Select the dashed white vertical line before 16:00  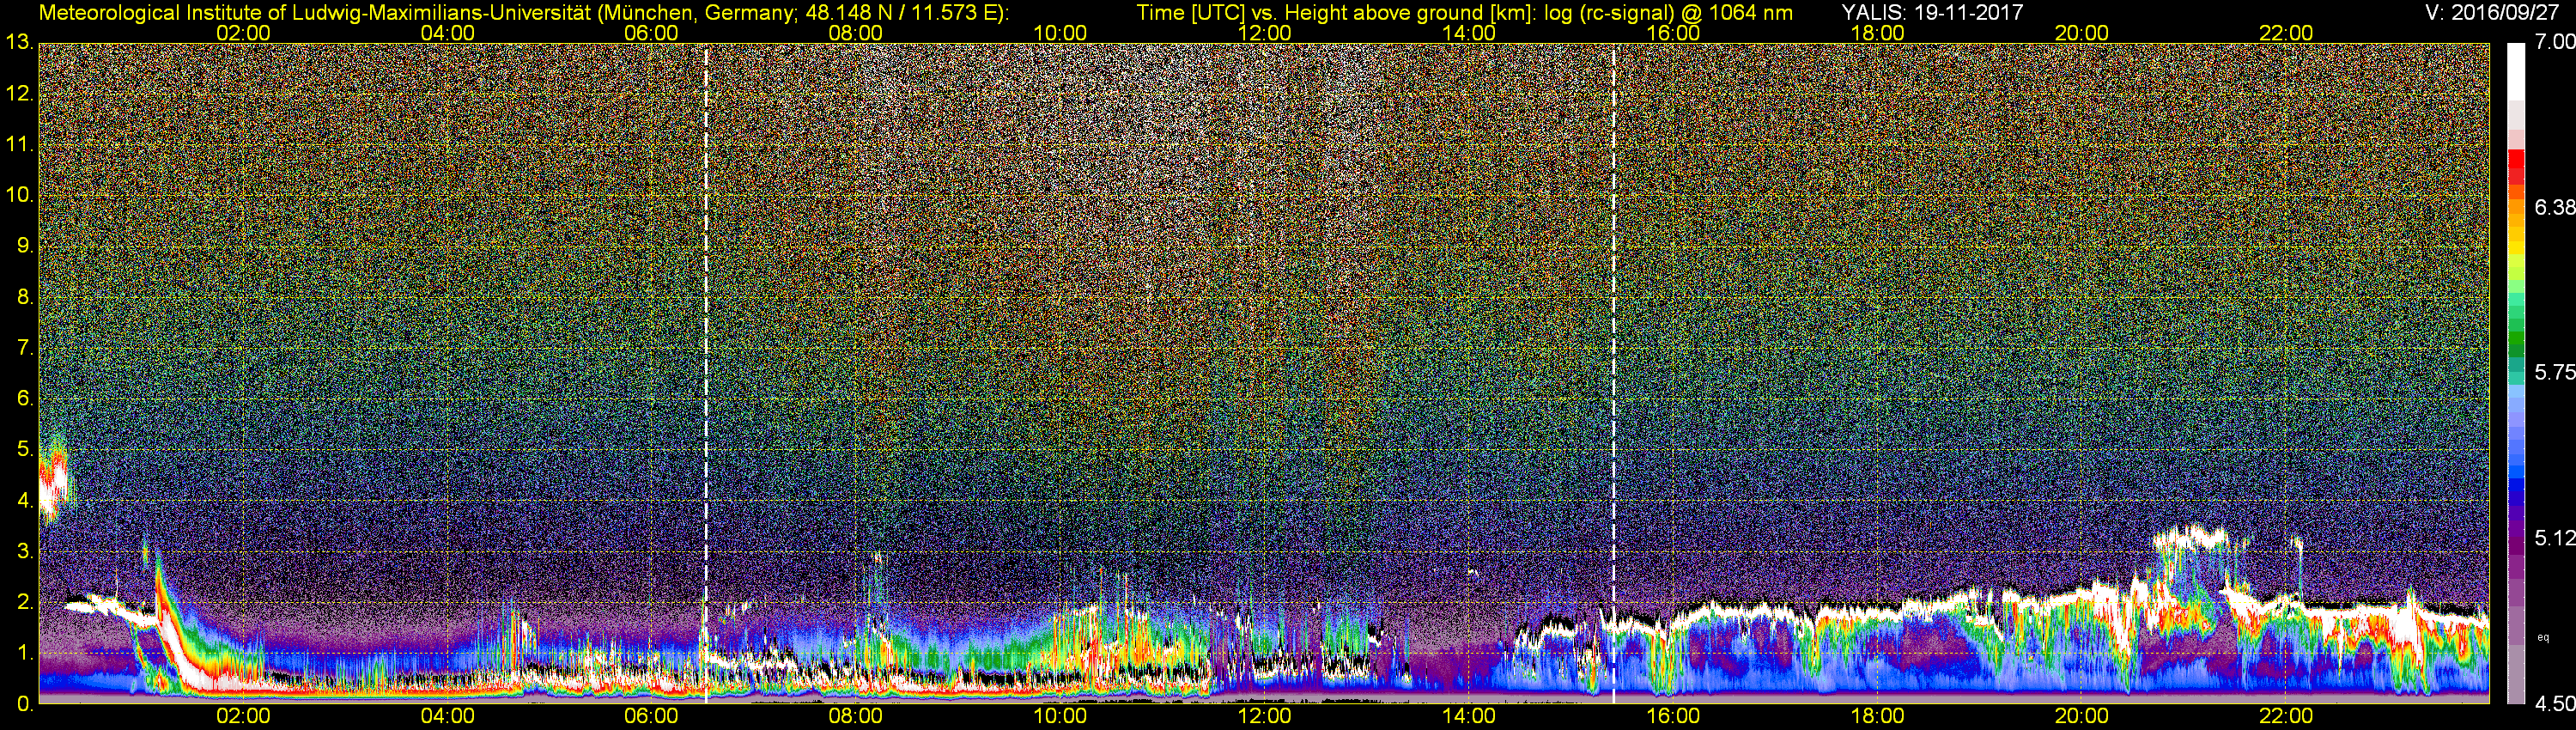tap(1614, 374)
